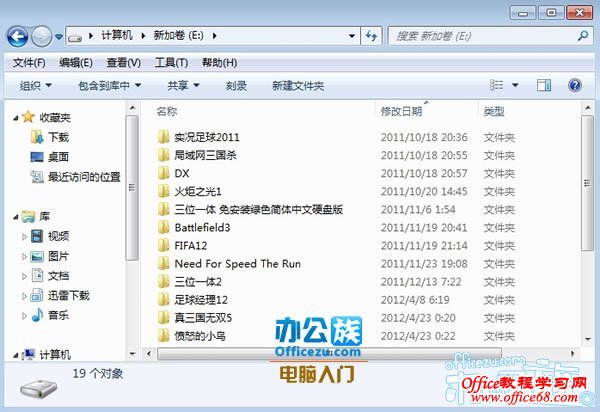Open the 工具(T) menu
The height and width of the screenshot is (412, 600).
(171, 62)
